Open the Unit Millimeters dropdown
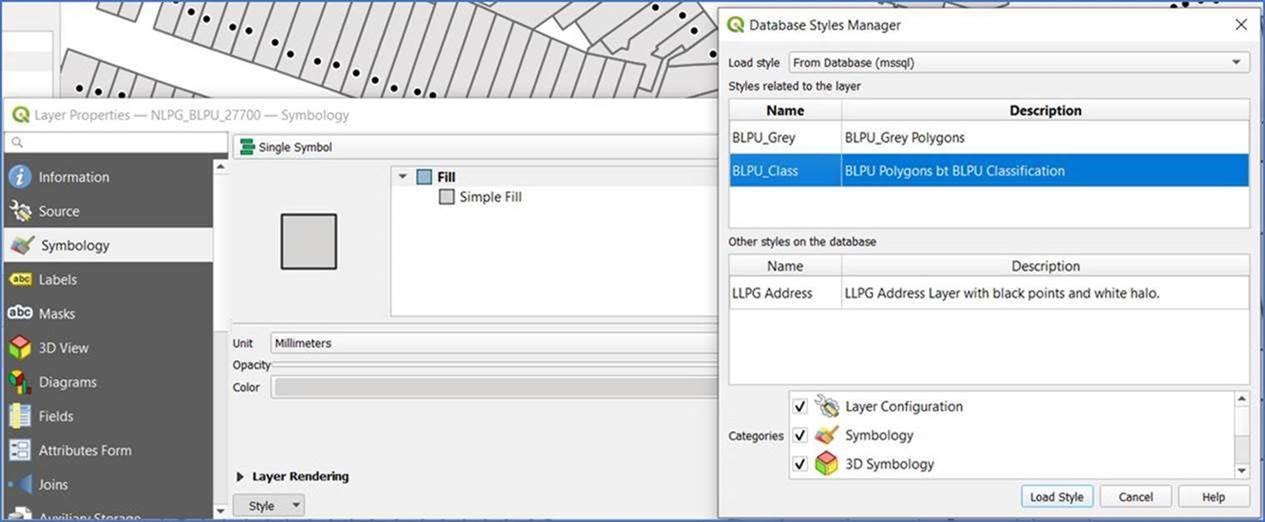 pos(495,343)
